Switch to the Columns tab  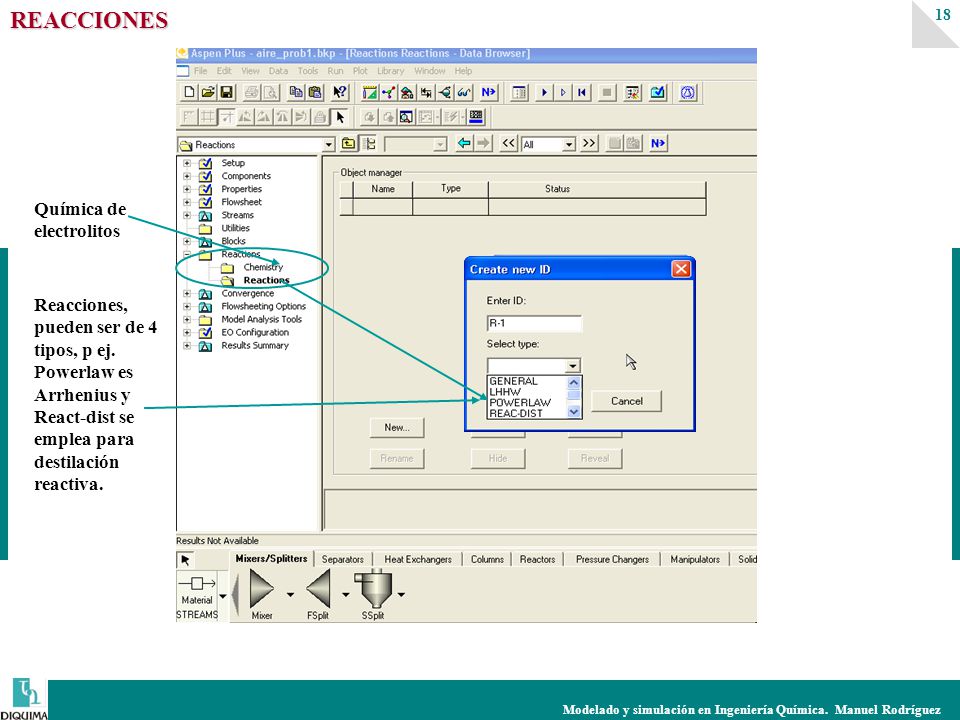pos(487,559)
